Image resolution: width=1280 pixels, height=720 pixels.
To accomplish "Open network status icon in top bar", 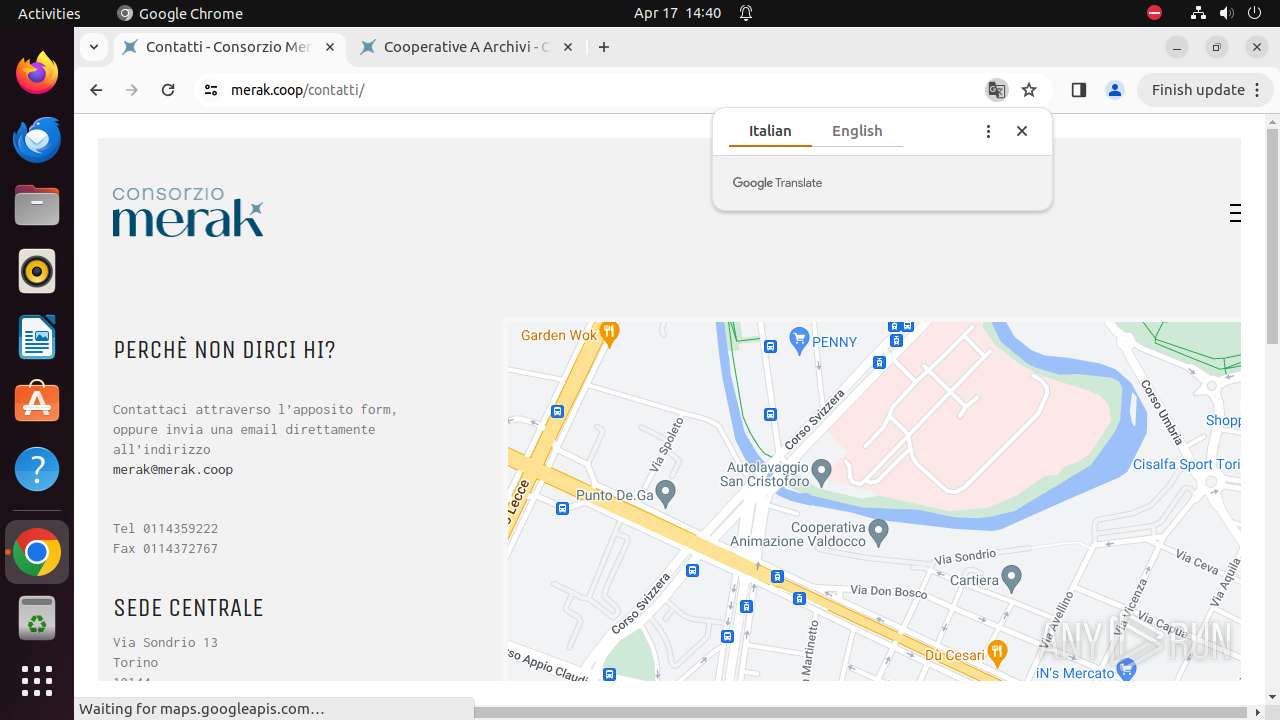I will [1198, 13].
